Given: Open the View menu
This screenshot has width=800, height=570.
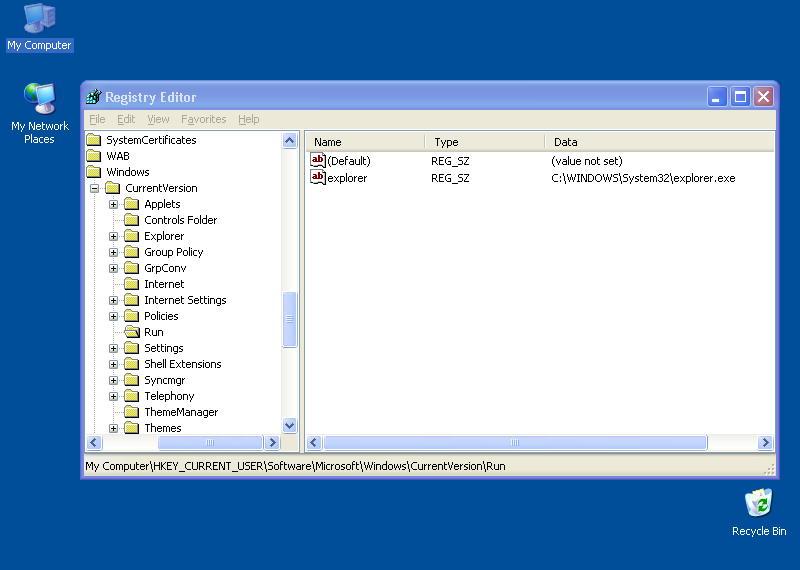Looking at the screenshot, I should 158,119.
